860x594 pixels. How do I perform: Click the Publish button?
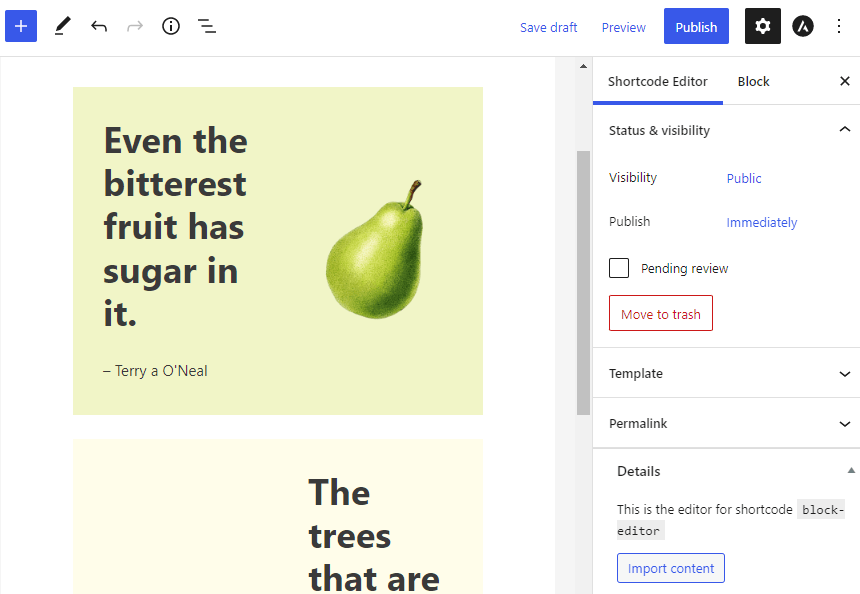pyautogui.click(x=696, y=26)
